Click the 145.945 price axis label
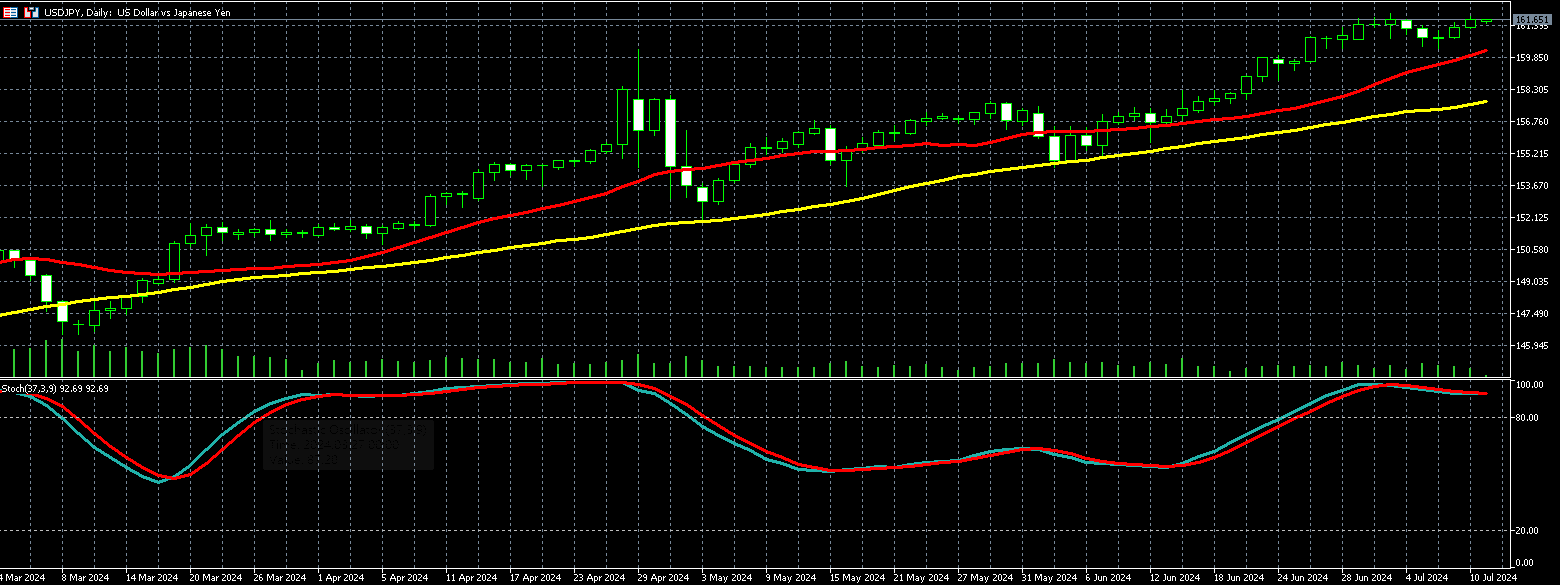 point(1531,346)
